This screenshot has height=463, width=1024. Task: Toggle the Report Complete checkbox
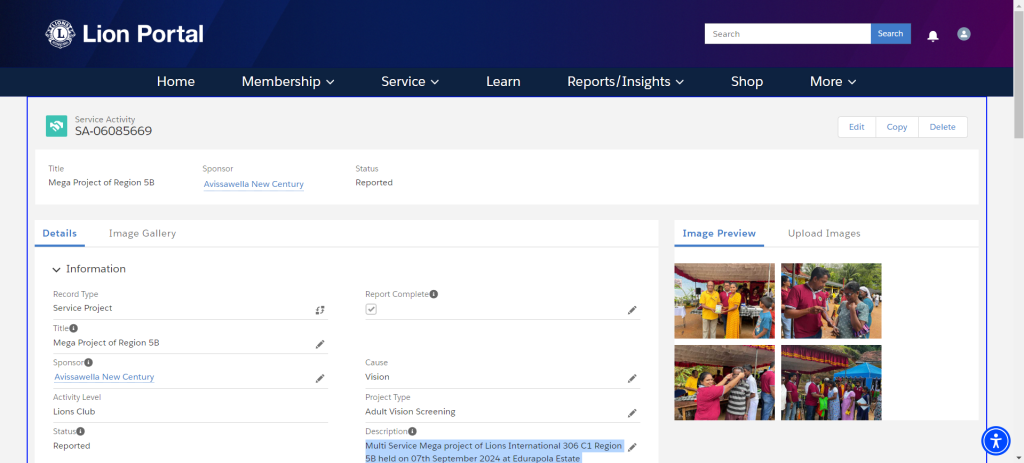(x=371, y=309)
